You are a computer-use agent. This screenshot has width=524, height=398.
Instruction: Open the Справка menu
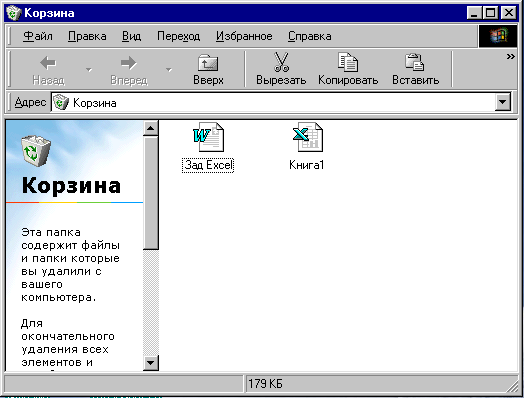310,36
